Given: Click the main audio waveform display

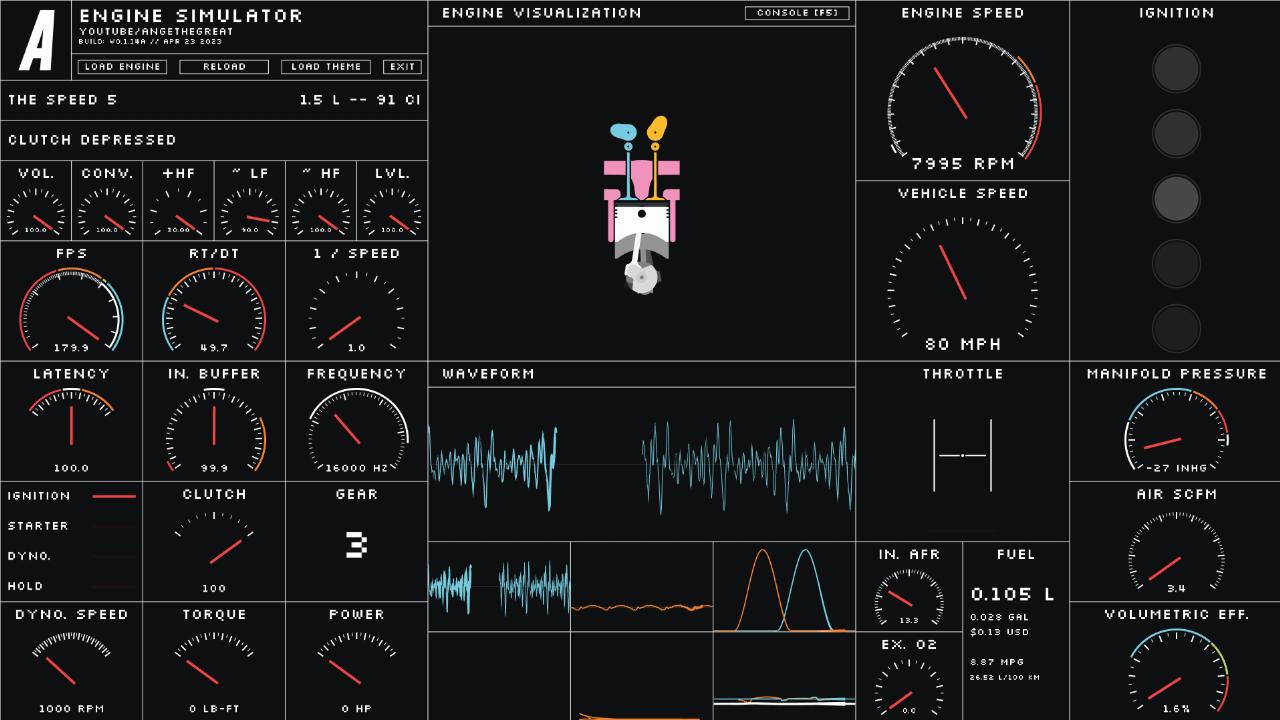Looking at the screenshot, I should click(x=642, y=463).
